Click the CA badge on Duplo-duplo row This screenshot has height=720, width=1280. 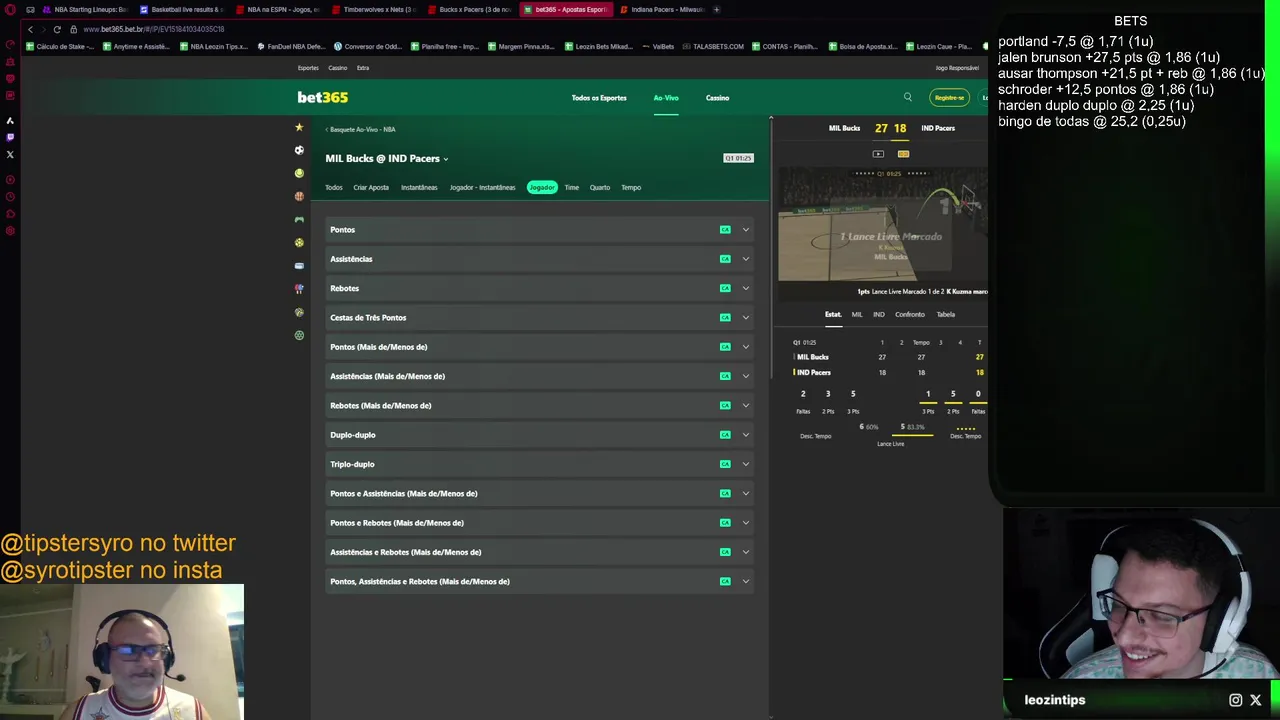[x=725, y=435]
